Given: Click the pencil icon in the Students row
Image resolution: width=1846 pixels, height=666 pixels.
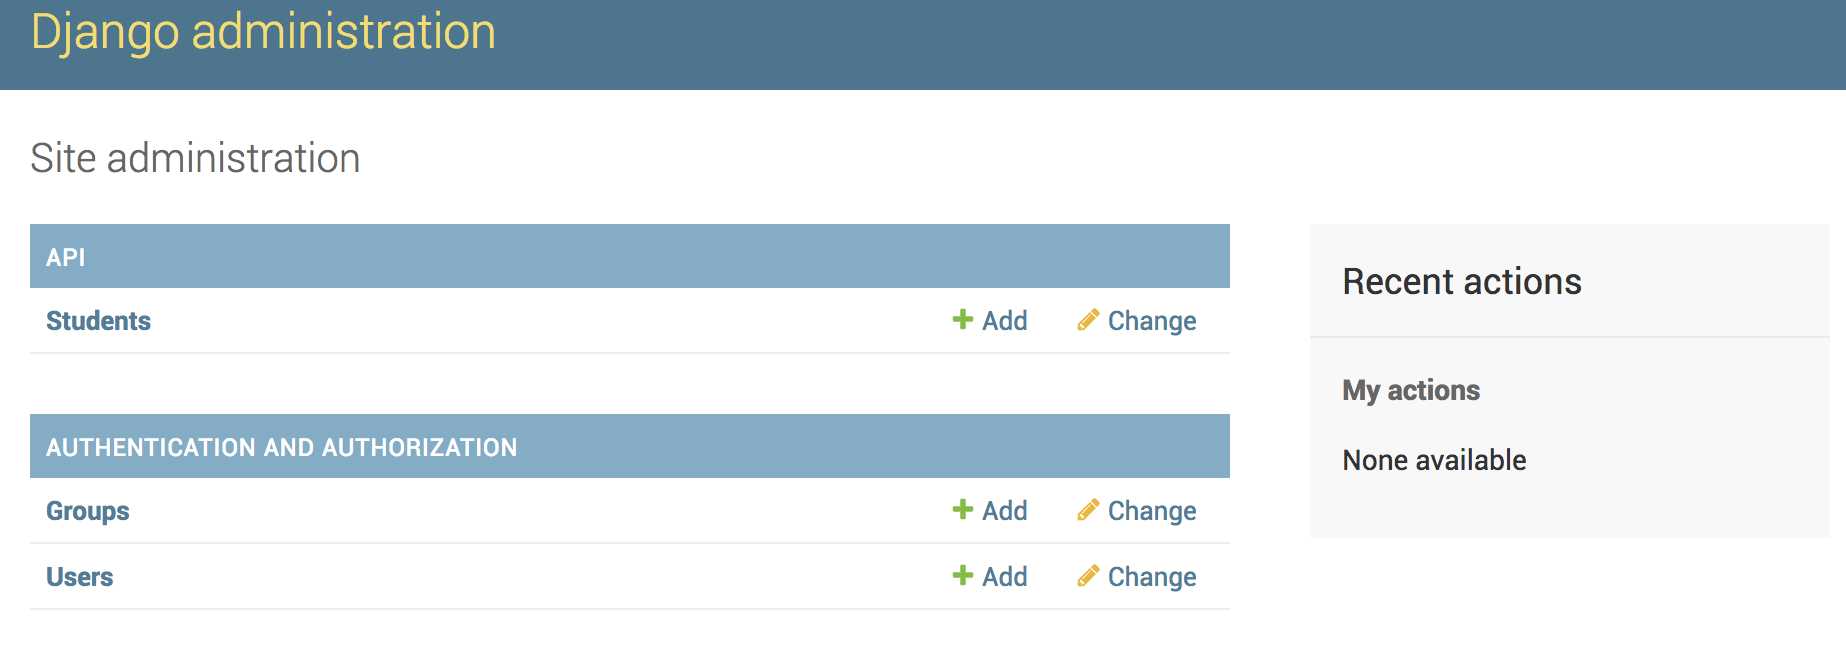Looking at the screenshot, I should click(x=1088, y=320).
